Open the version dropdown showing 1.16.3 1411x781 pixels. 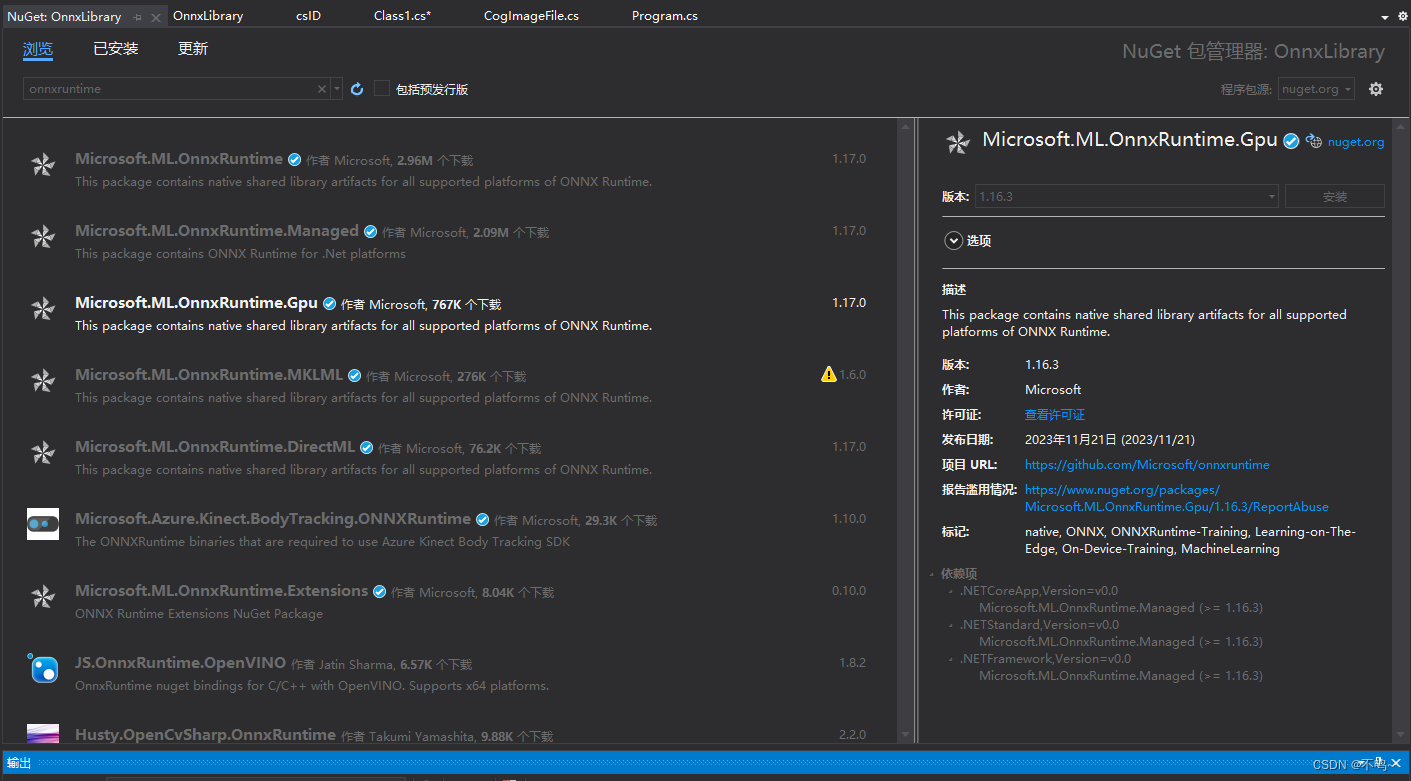tap(1270, 196)
